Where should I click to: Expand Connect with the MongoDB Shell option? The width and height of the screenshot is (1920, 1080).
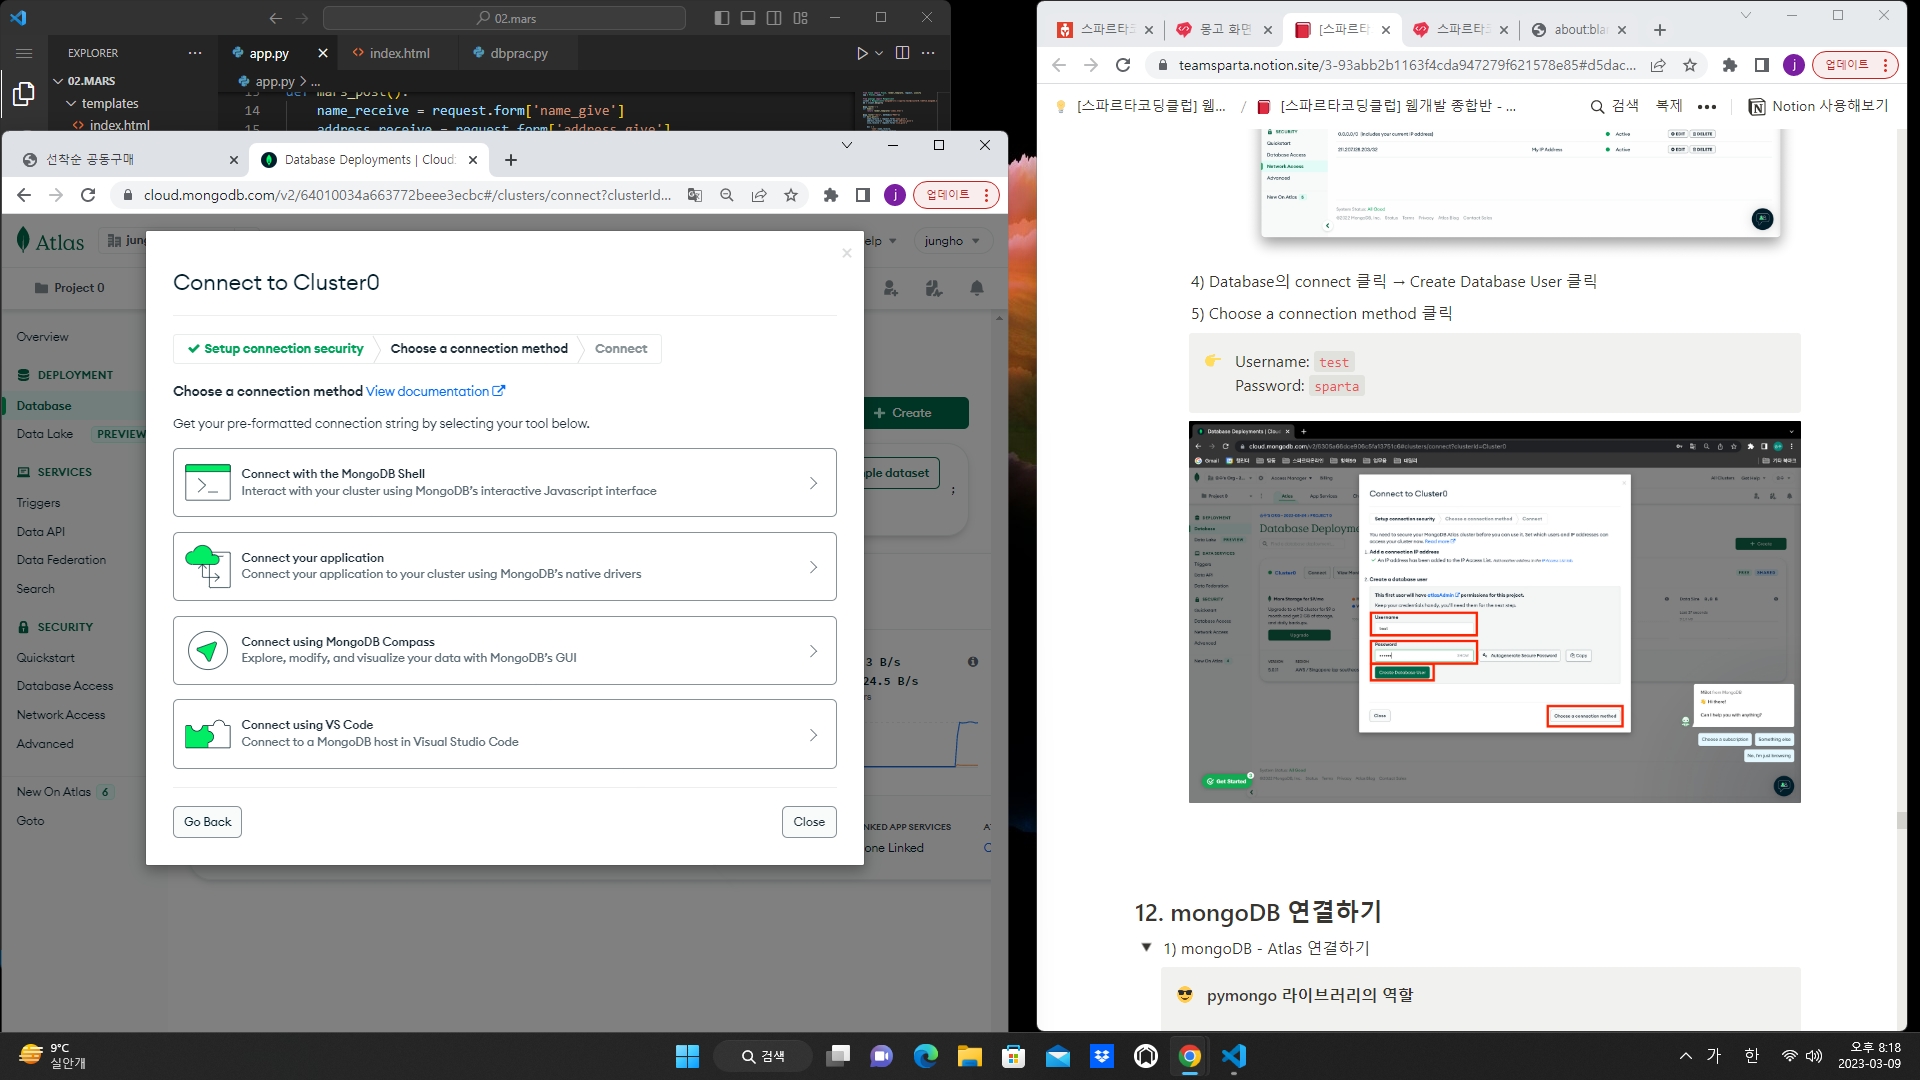click(x=504, y=482)
